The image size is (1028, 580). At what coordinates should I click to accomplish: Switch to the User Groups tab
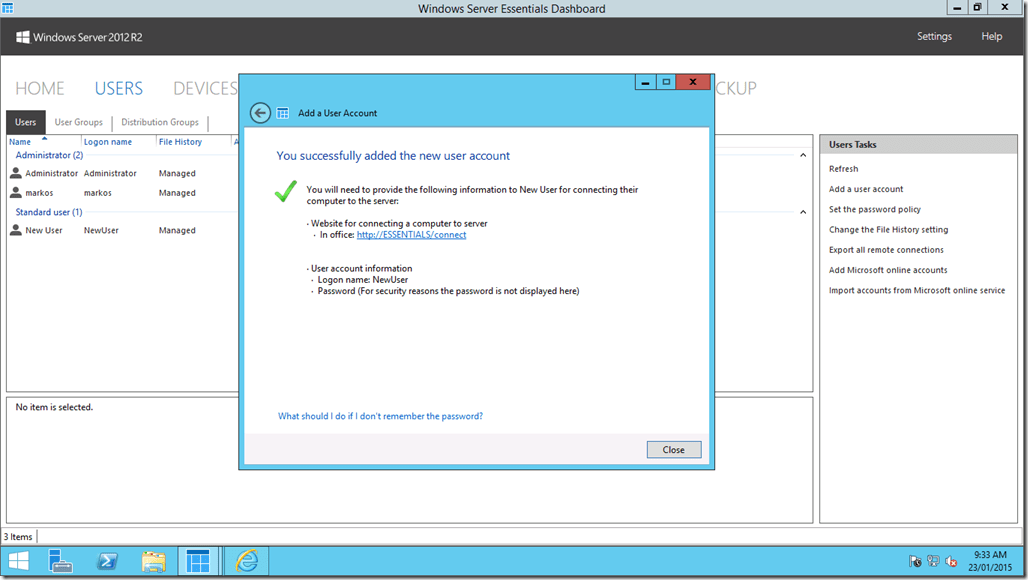pos(78,122)
